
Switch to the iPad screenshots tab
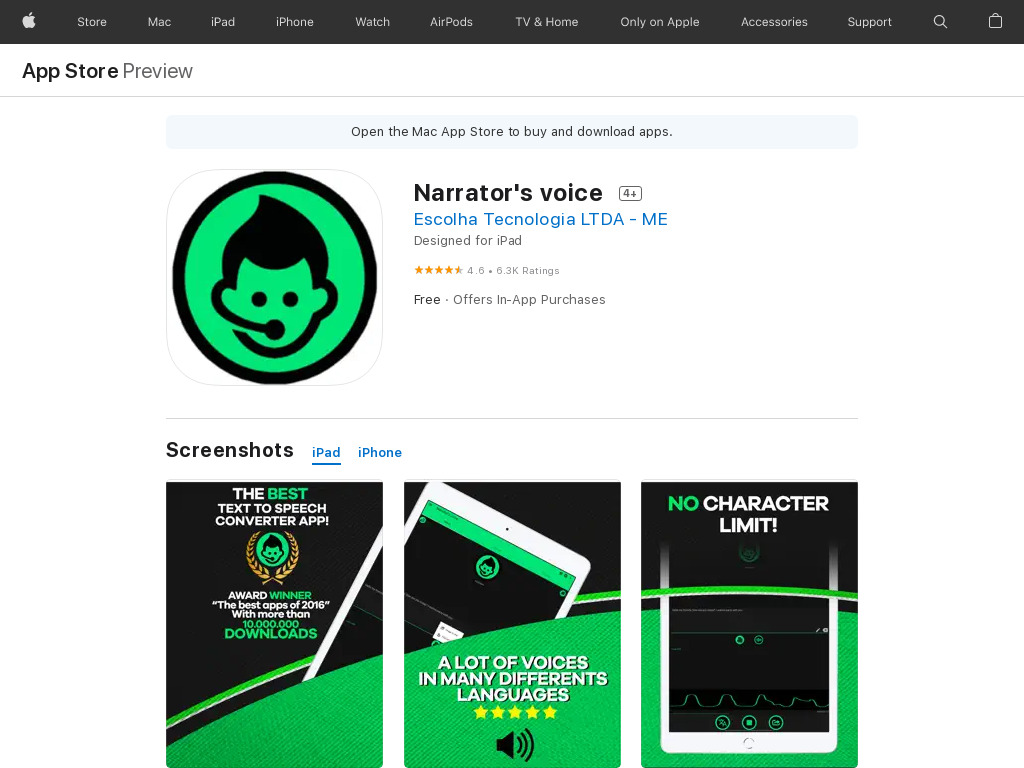[x=326, y=453]
